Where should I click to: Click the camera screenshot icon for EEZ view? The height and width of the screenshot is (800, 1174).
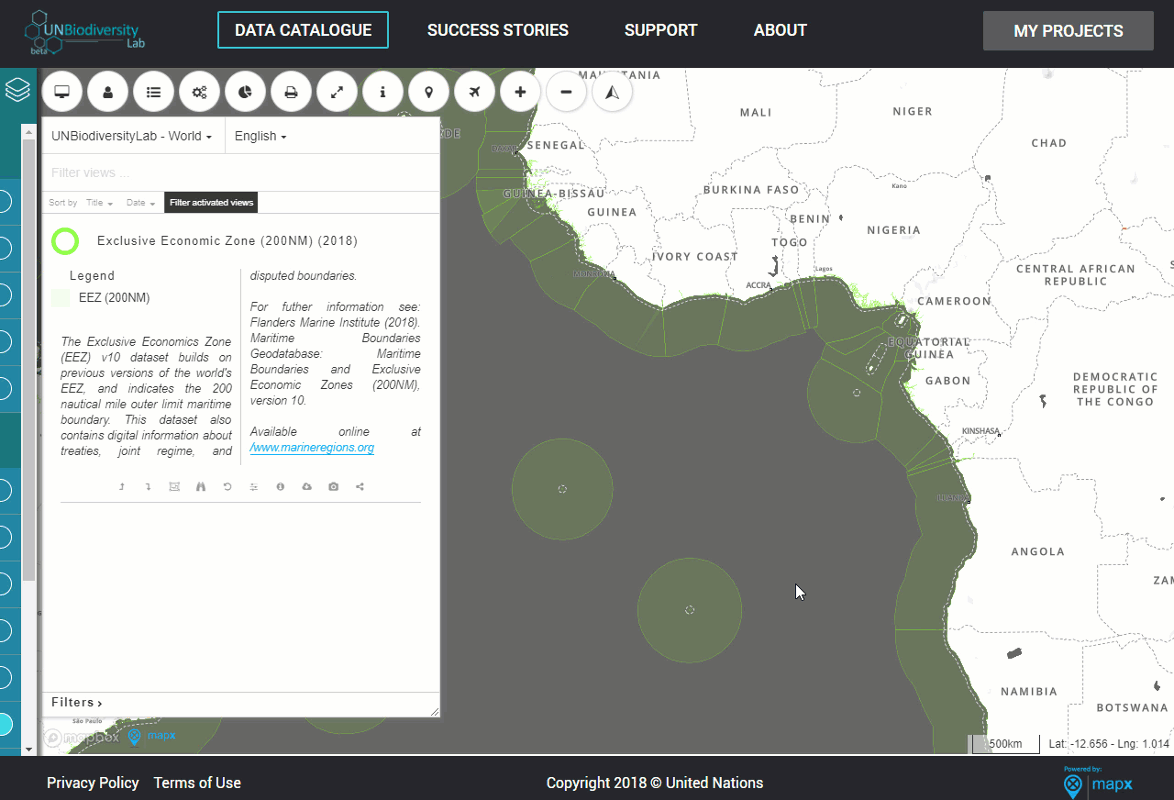click(333, 487)
